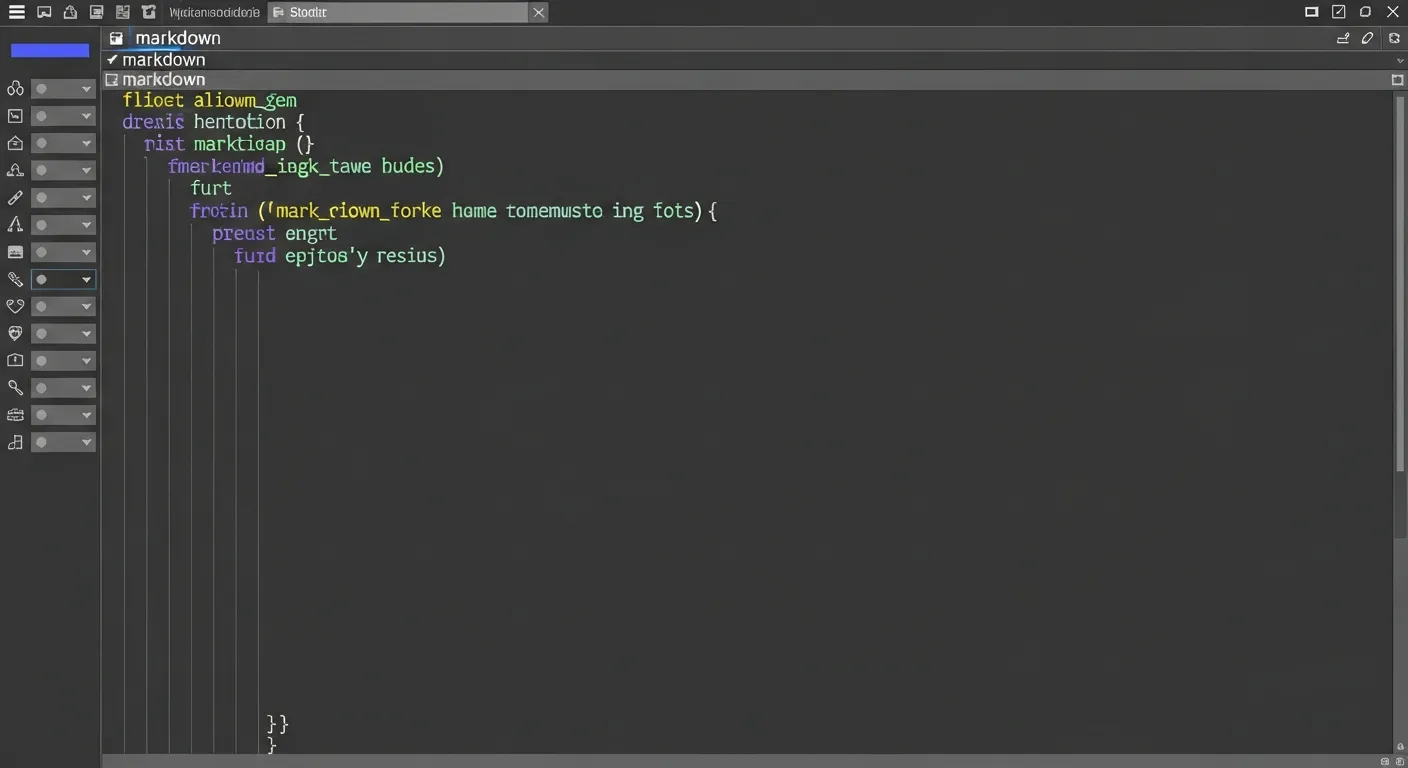
Task: Select the waveform image tool in the sidebar
Action: 15,252
